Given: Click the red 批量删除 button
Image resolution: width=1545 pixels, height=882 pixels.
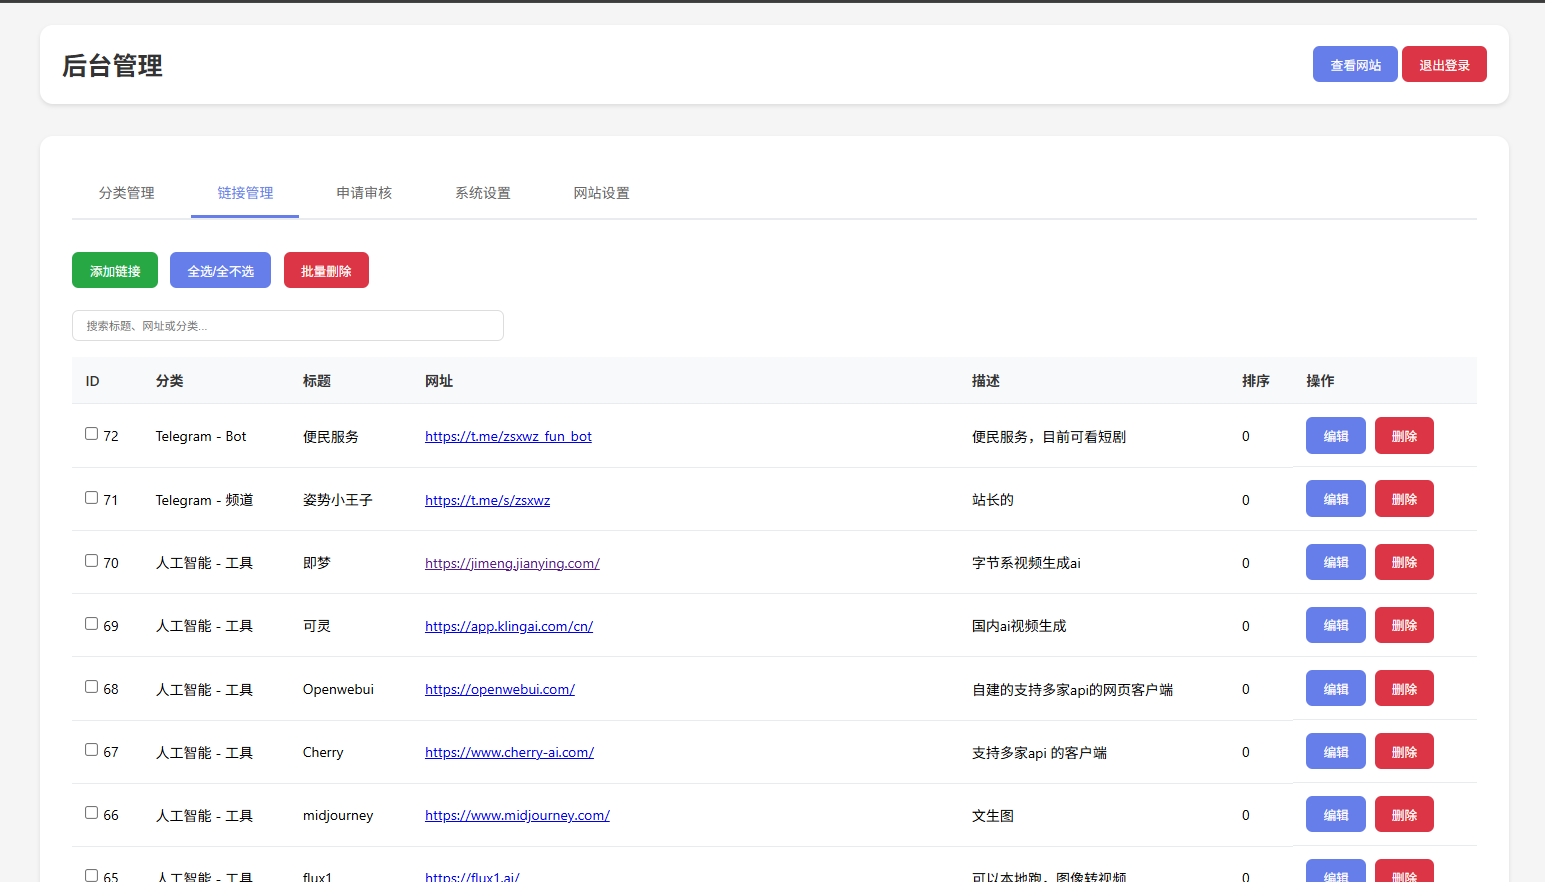Looking at the screenshot, I should 326,271.
